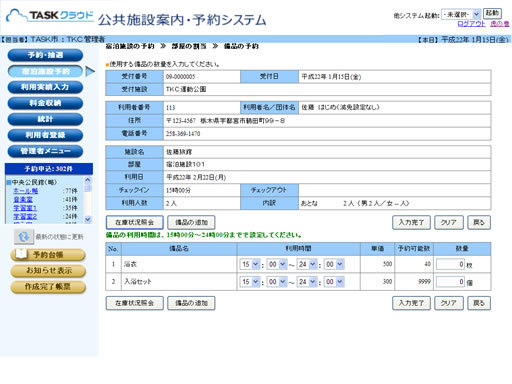Image resolution: width=512 pixels, height=384 pixels.
Task: Open the 他システム起動 dropdown
Action: 461,15
